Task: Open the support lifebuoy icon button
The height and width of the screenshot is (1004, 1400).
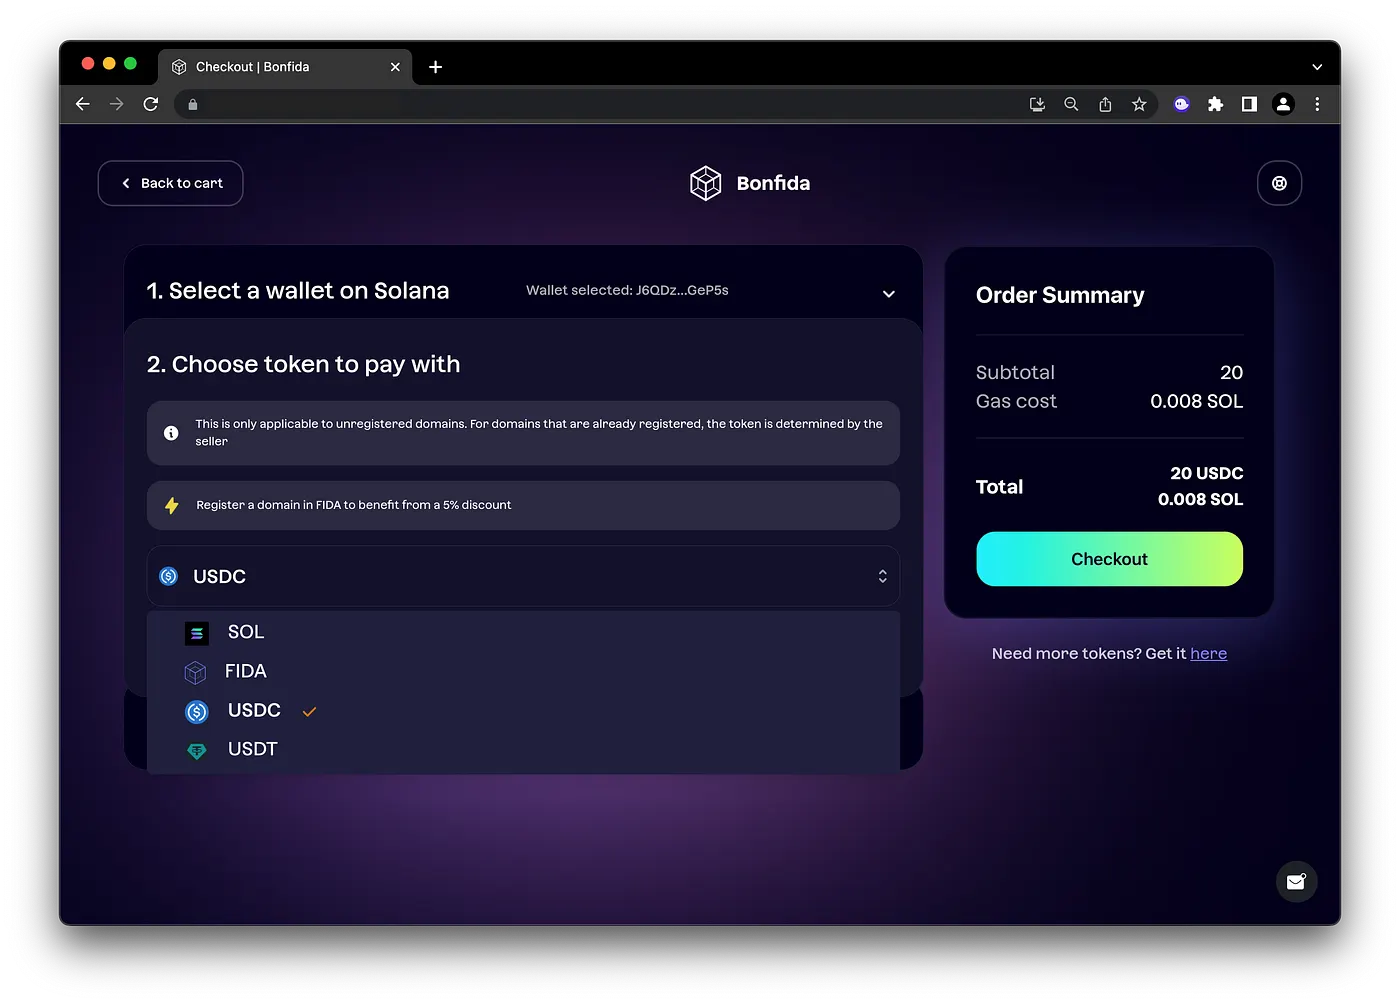Action: [1279, 183]
